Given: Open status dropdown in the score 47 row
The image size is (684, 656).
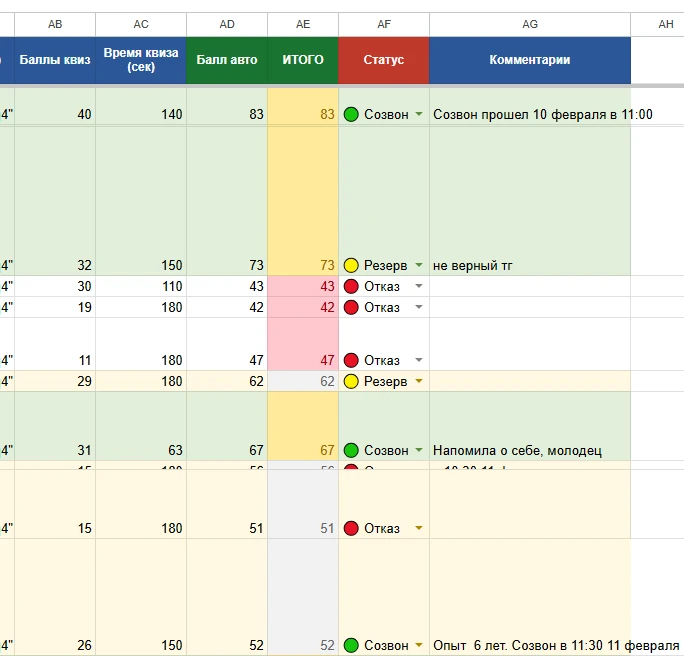Looking at the screenshot, I should click(419, 360).
